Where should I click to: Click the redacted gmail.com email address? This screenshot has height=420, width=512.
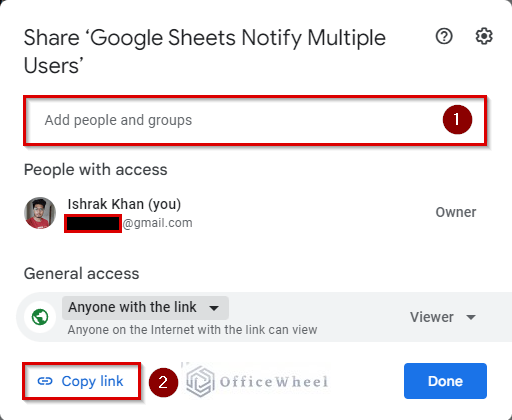pyautogui.click(x=129, y=223)
